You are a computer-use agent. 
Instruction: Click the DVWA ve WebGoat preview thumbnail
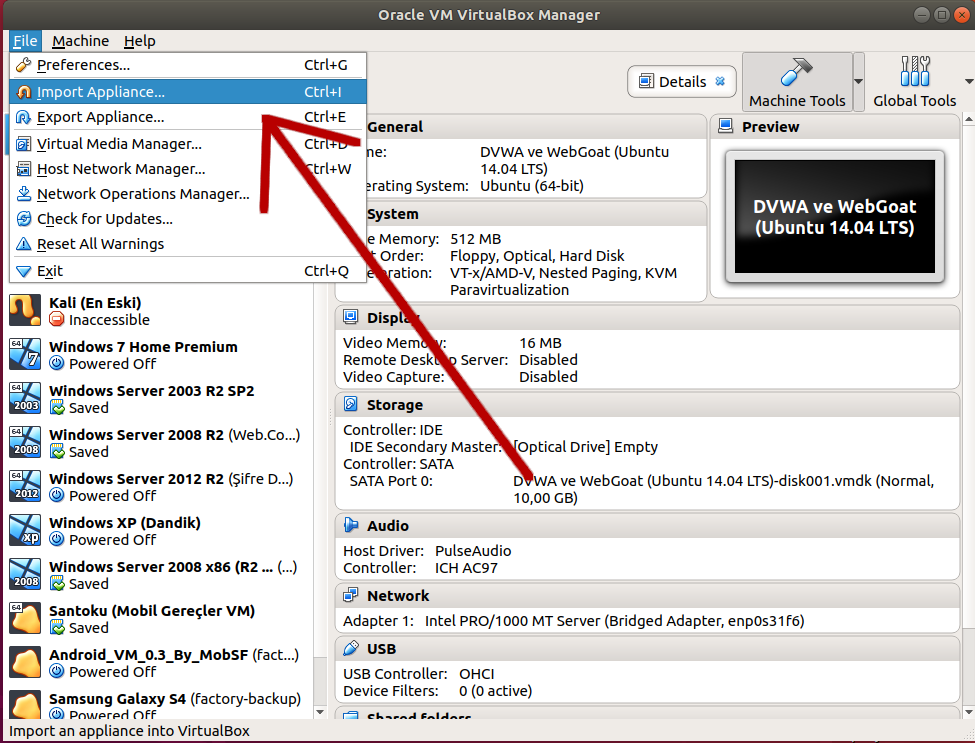[834, 216]
